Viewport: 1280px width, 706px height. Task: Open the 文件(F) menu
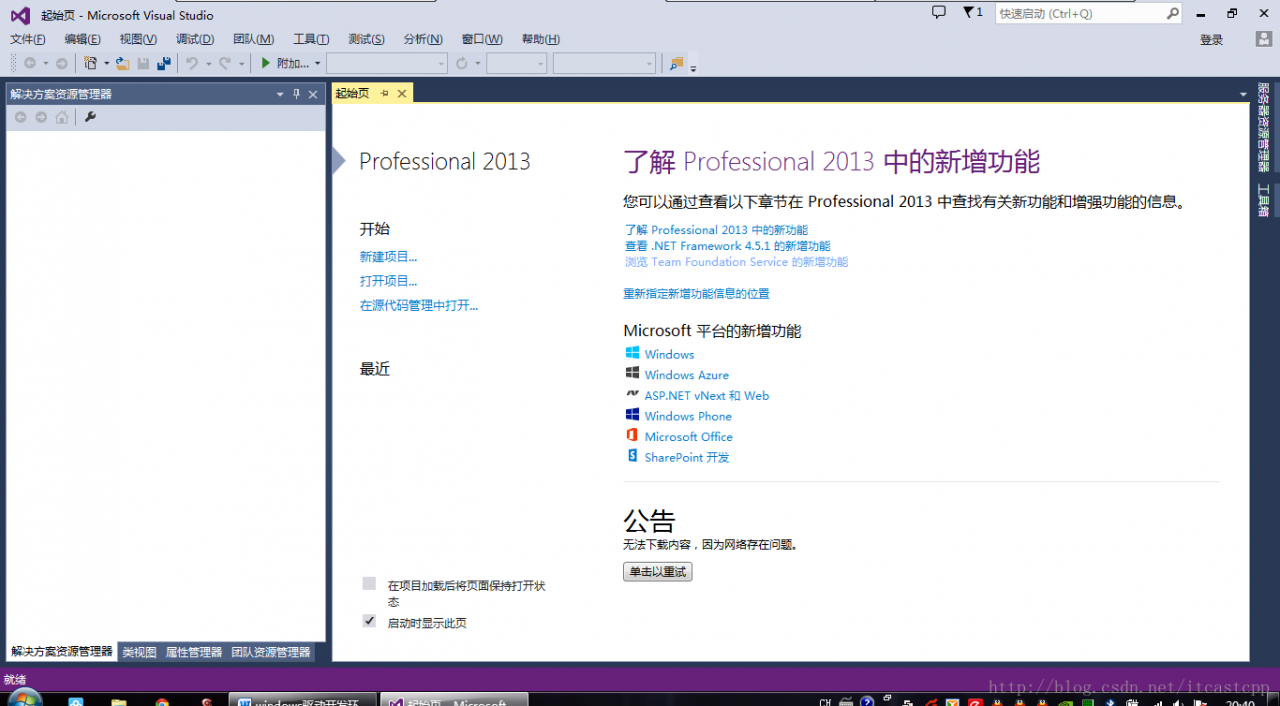[27, 39]
